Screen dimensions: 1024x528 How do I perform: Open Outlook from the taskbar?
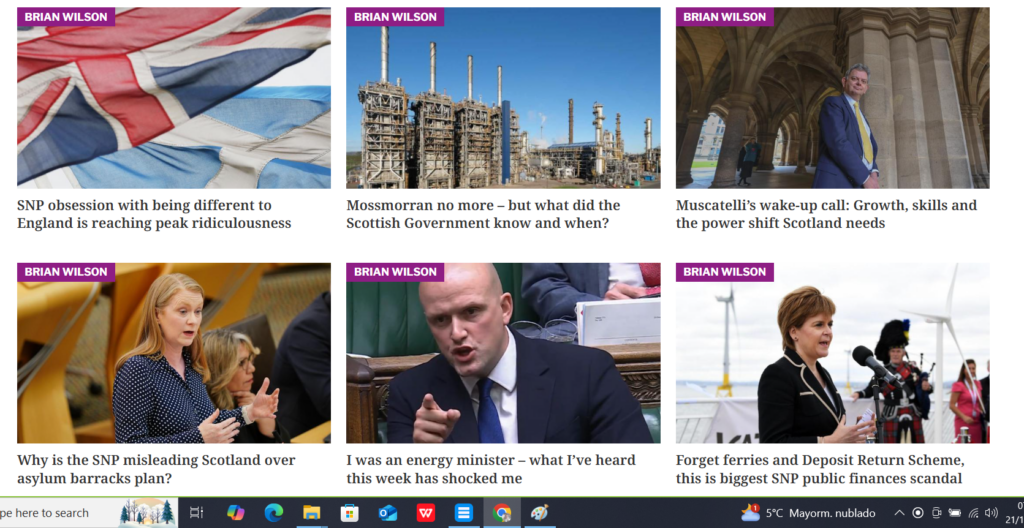(x=387, y=513)
